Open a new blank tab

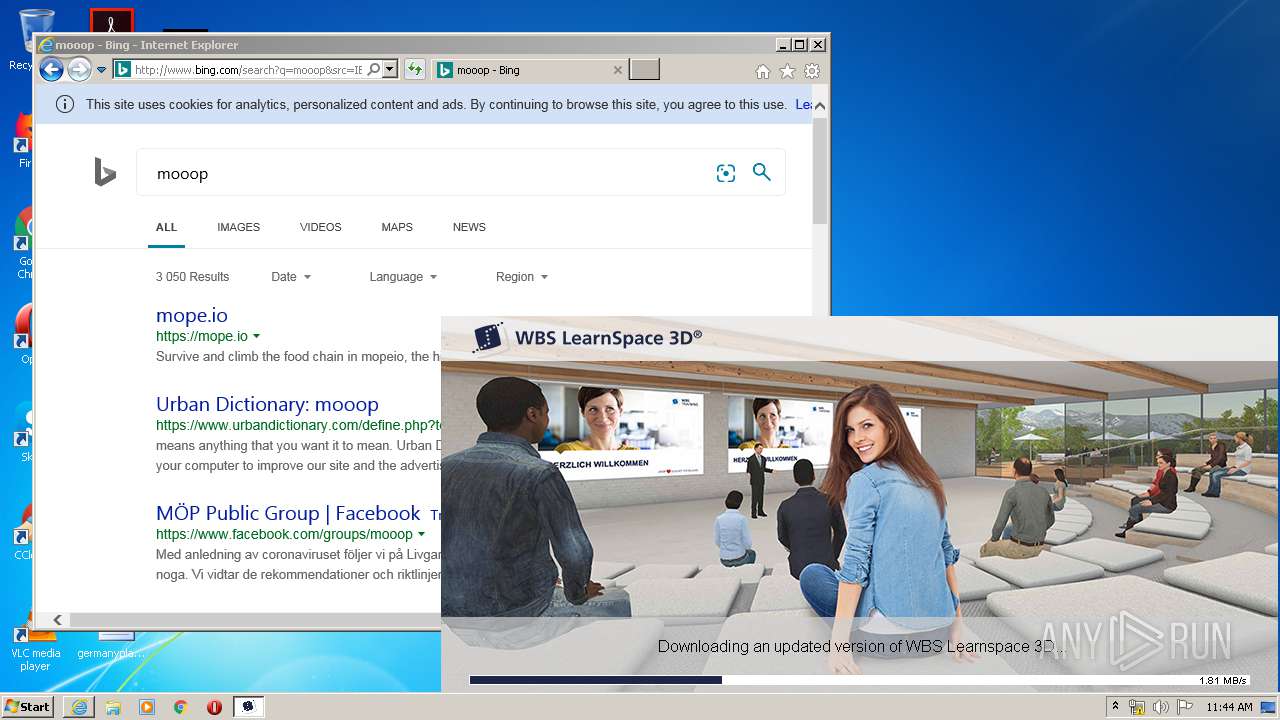click(644, 70)
